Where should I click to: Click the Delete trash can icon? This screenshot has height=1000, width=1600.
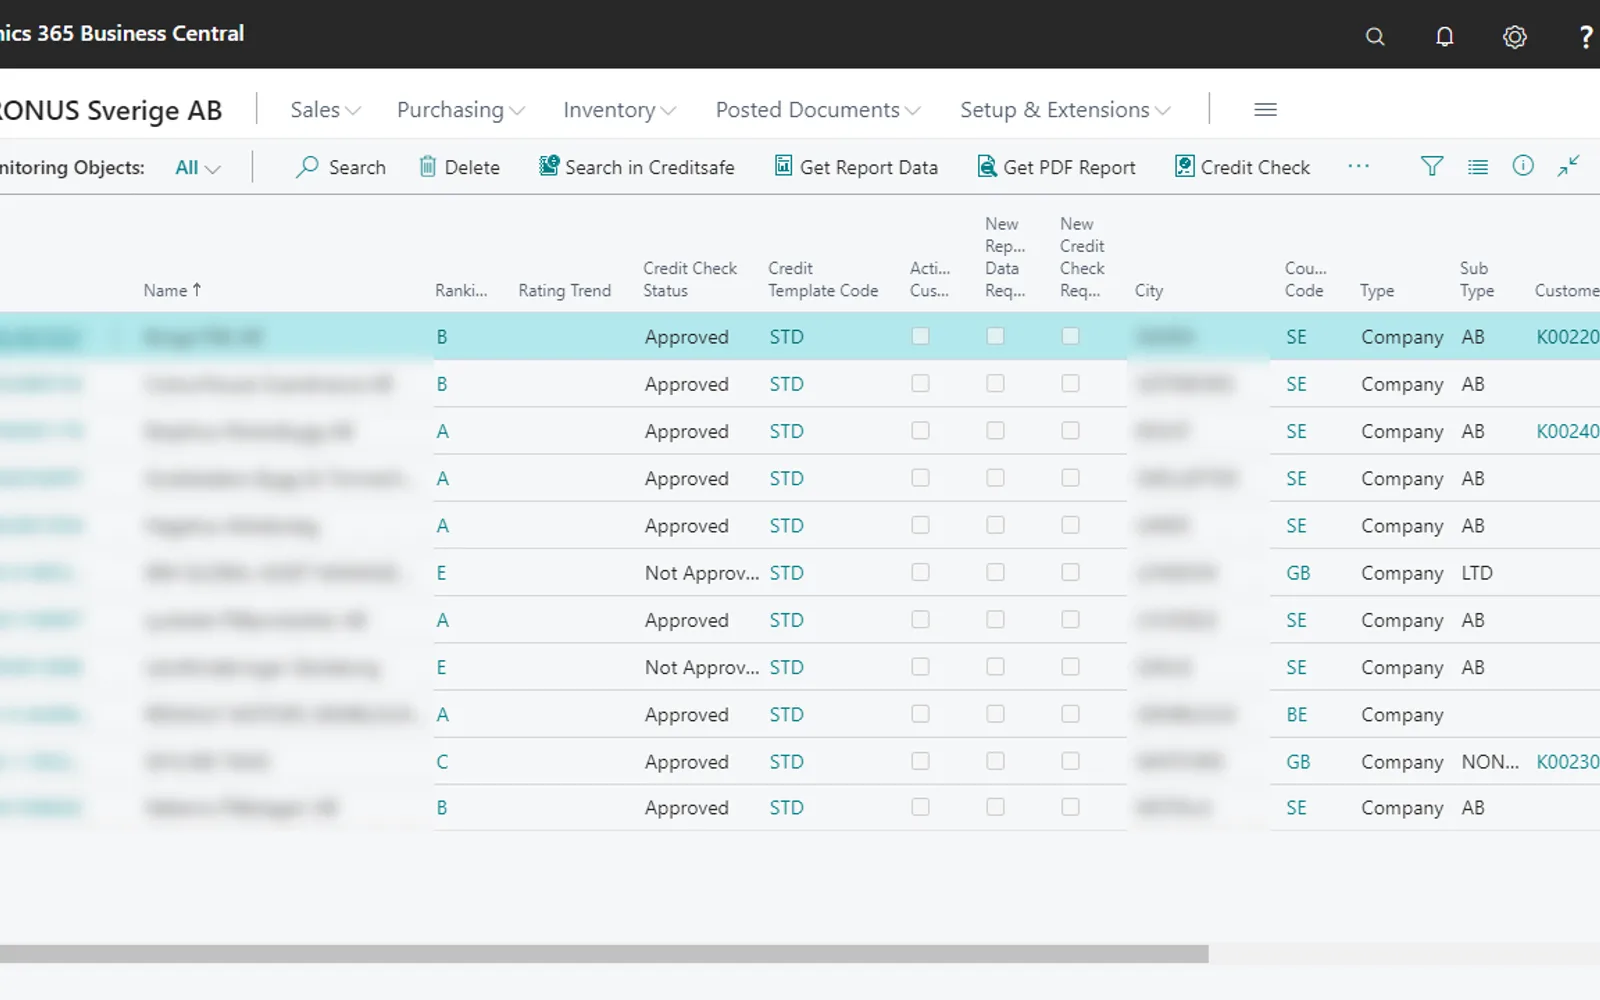(427, 166)
